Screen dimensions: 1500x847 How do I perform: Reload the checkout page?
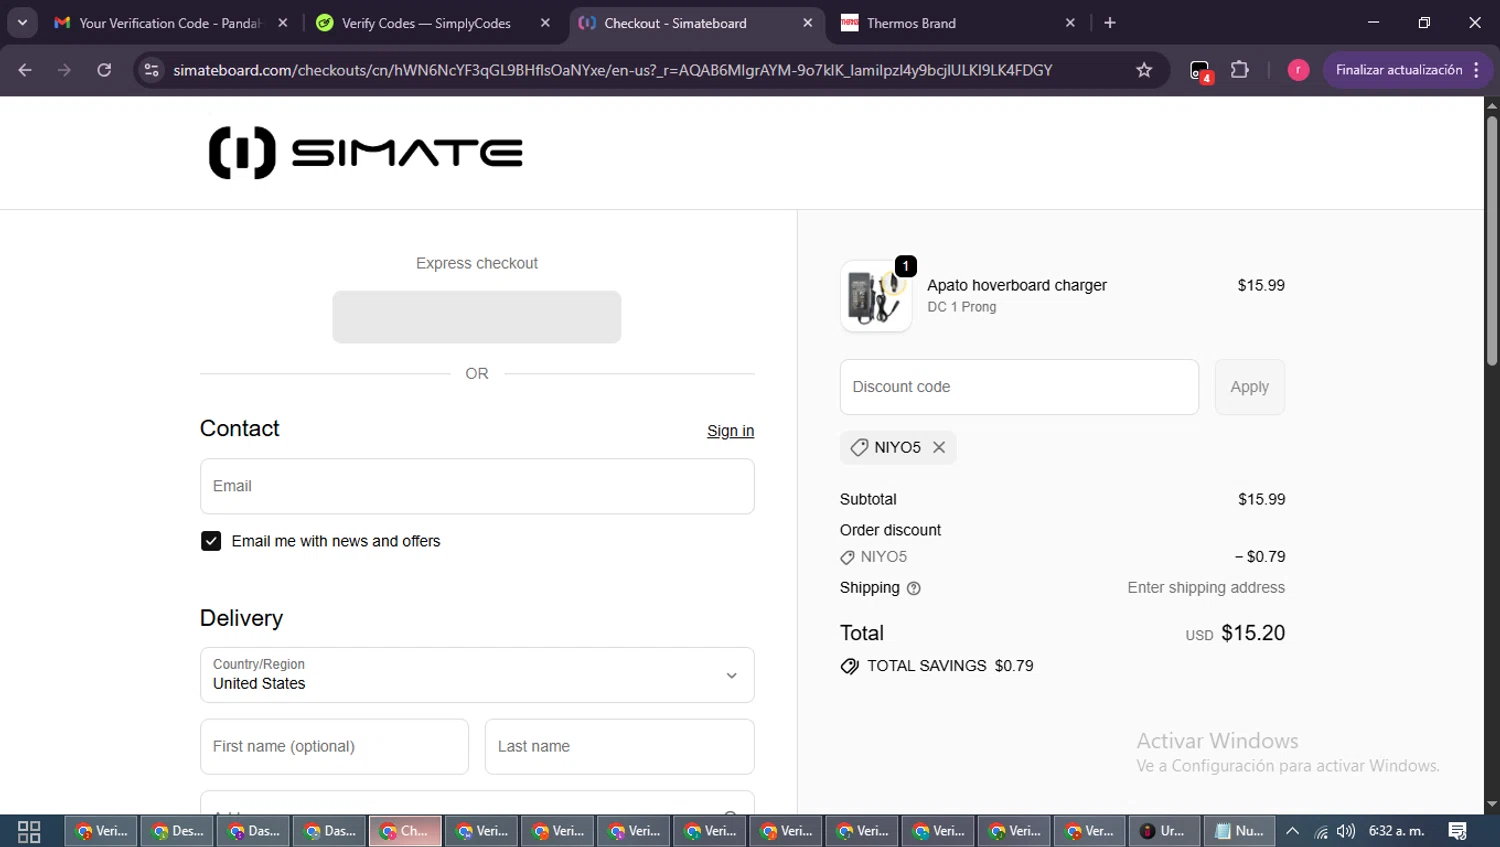(x=104, y=70)
